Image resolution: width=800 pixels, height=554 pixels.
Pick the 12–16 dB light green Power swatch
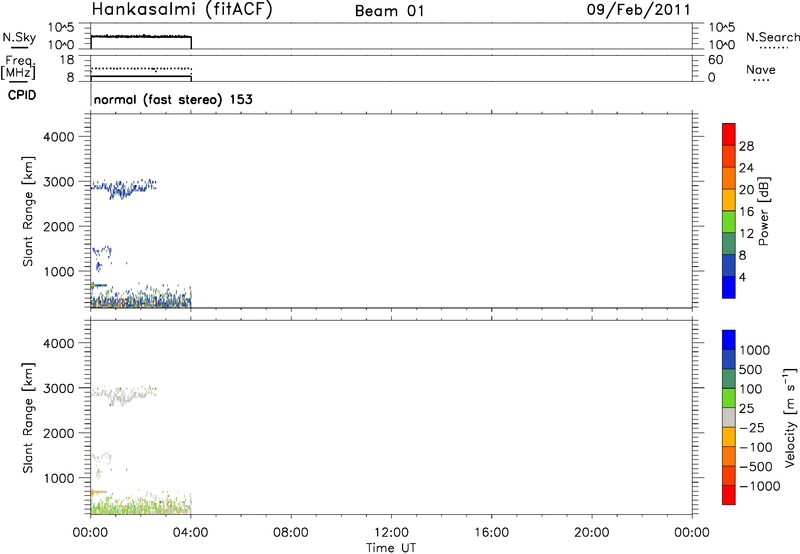point(729,221)
